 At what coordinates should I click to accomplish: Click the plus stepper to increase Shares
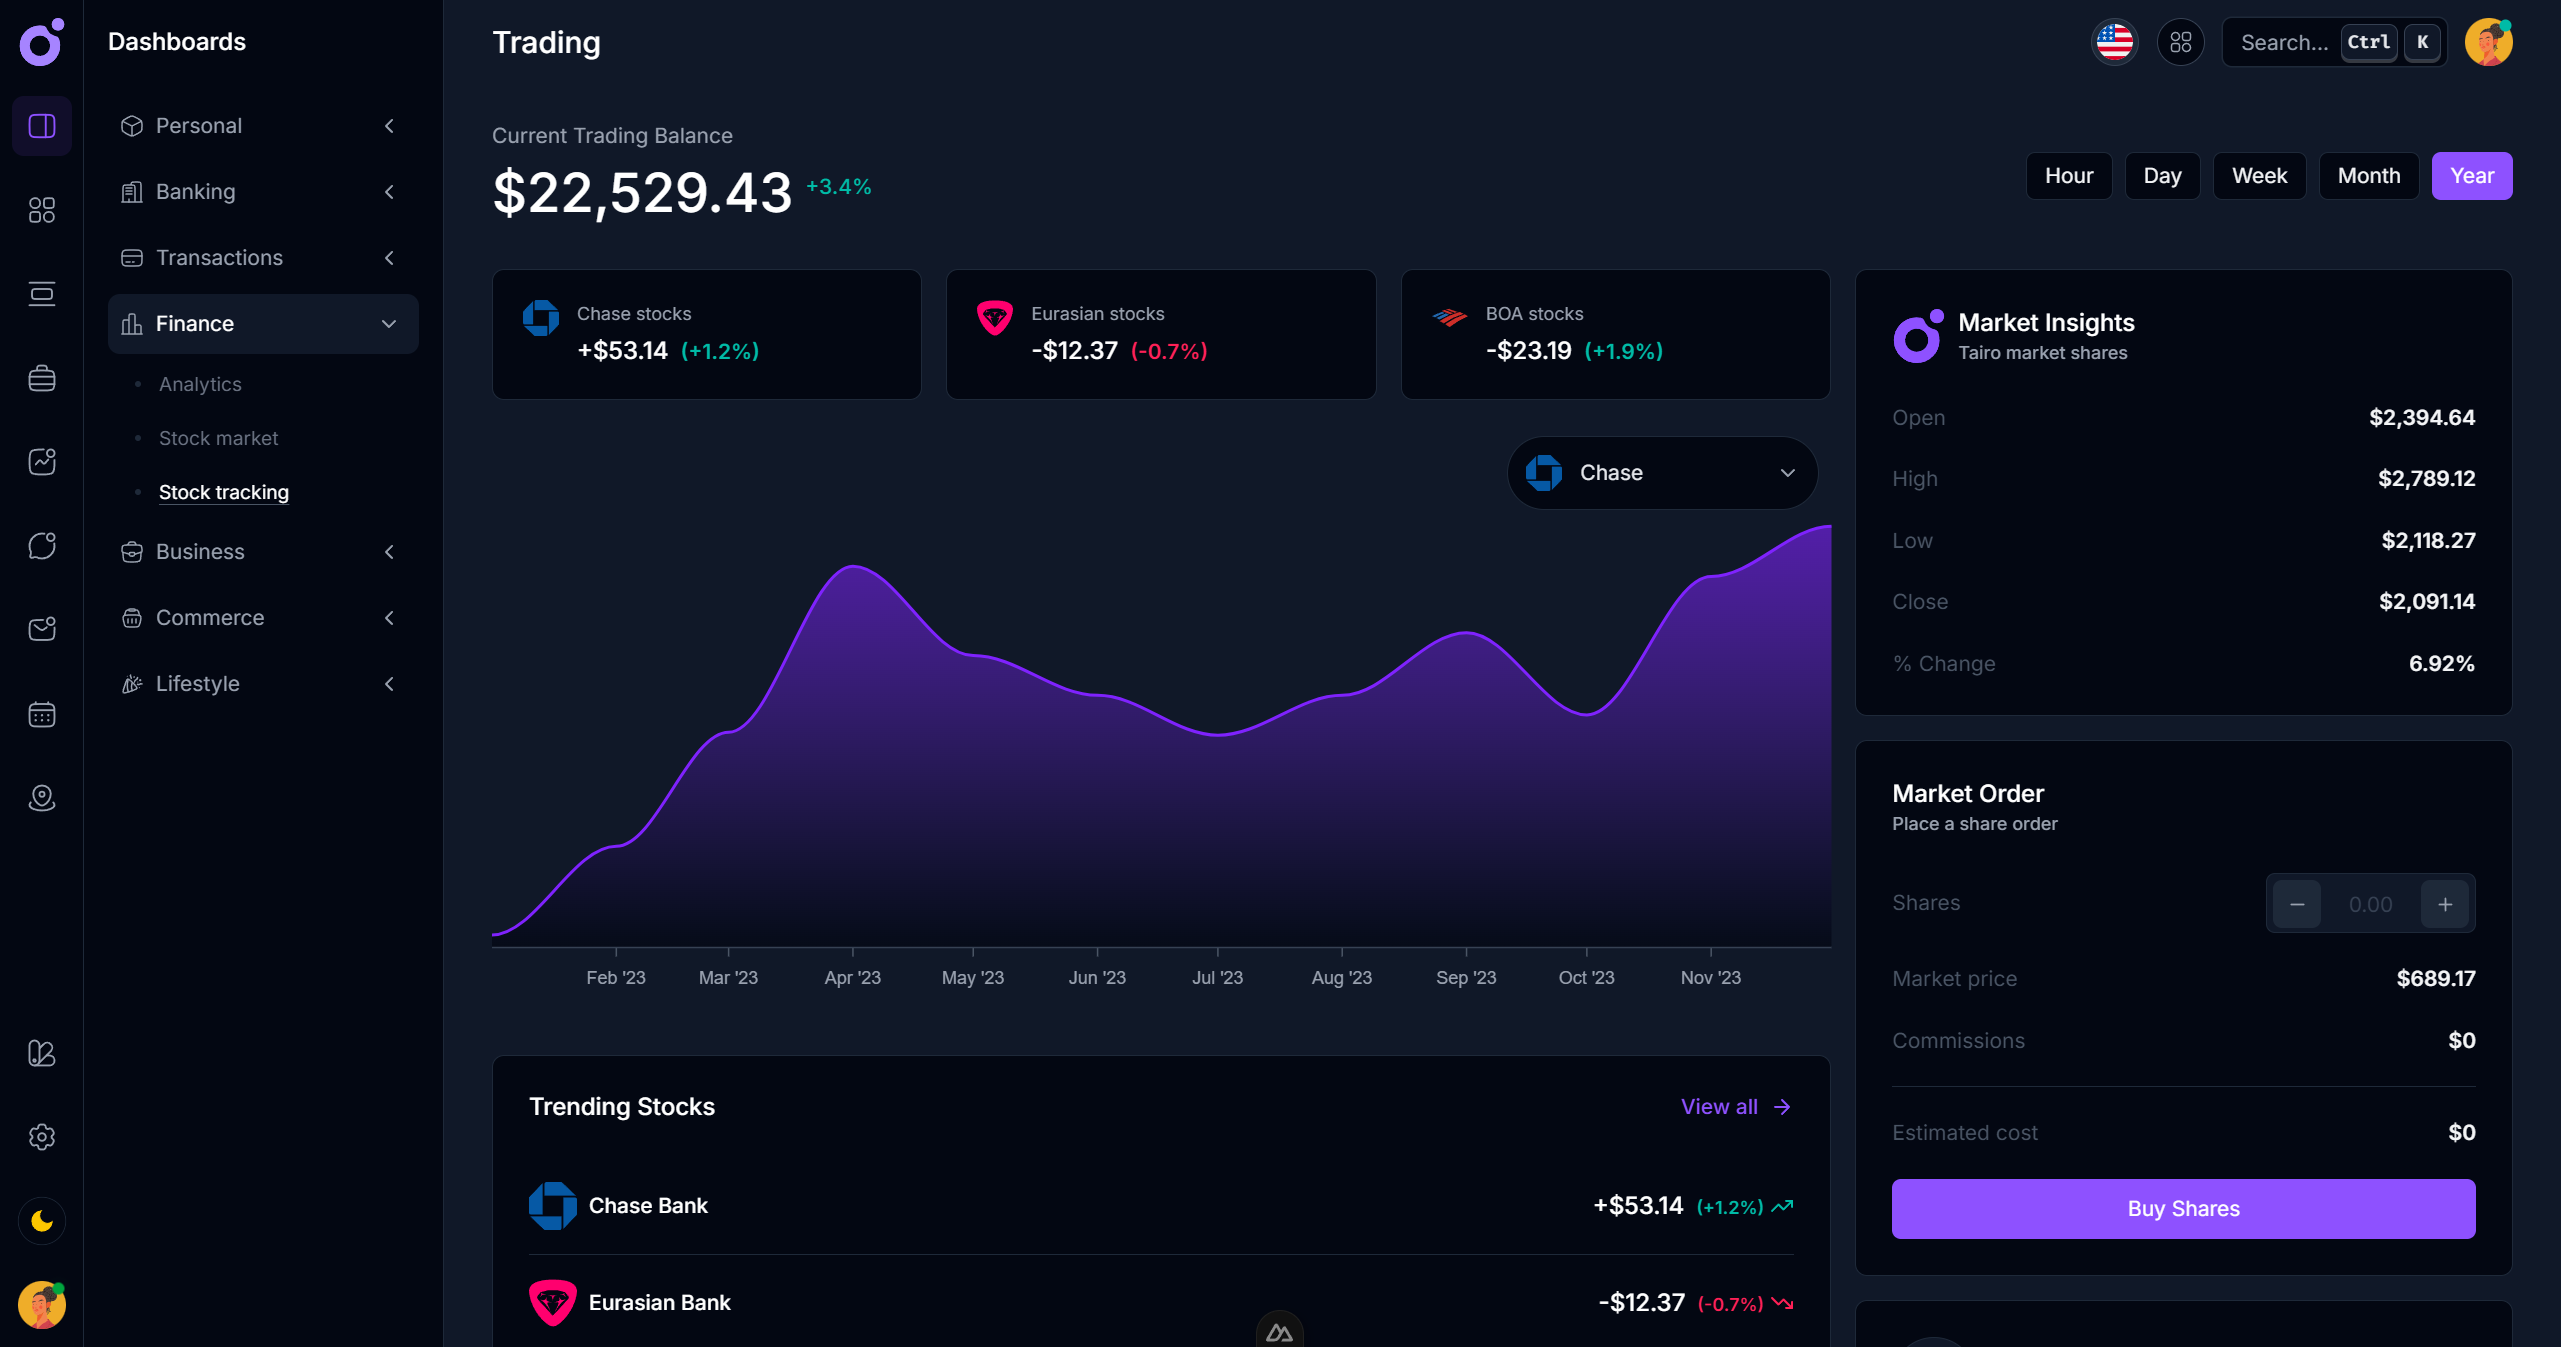2443,903
